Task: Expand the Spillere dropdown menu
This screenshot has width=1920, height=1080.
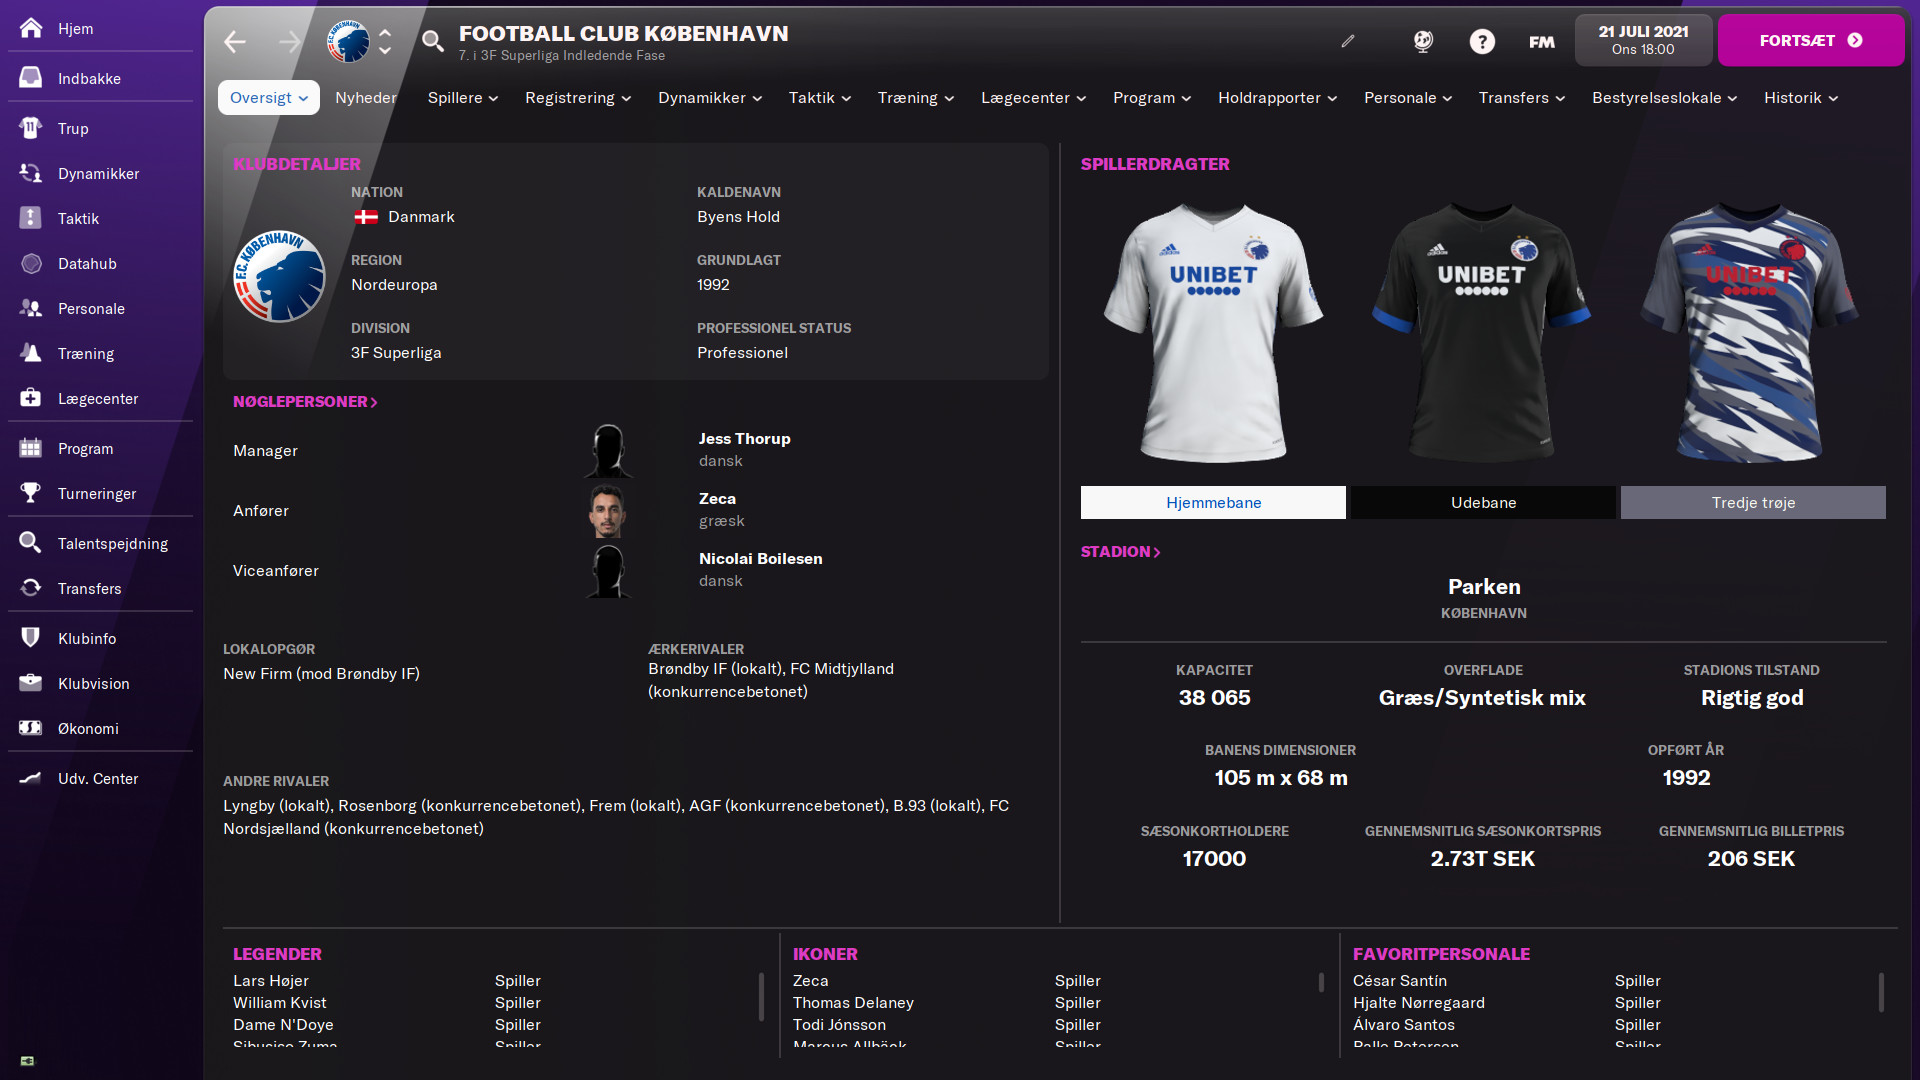Action: (x=462, y=97)
